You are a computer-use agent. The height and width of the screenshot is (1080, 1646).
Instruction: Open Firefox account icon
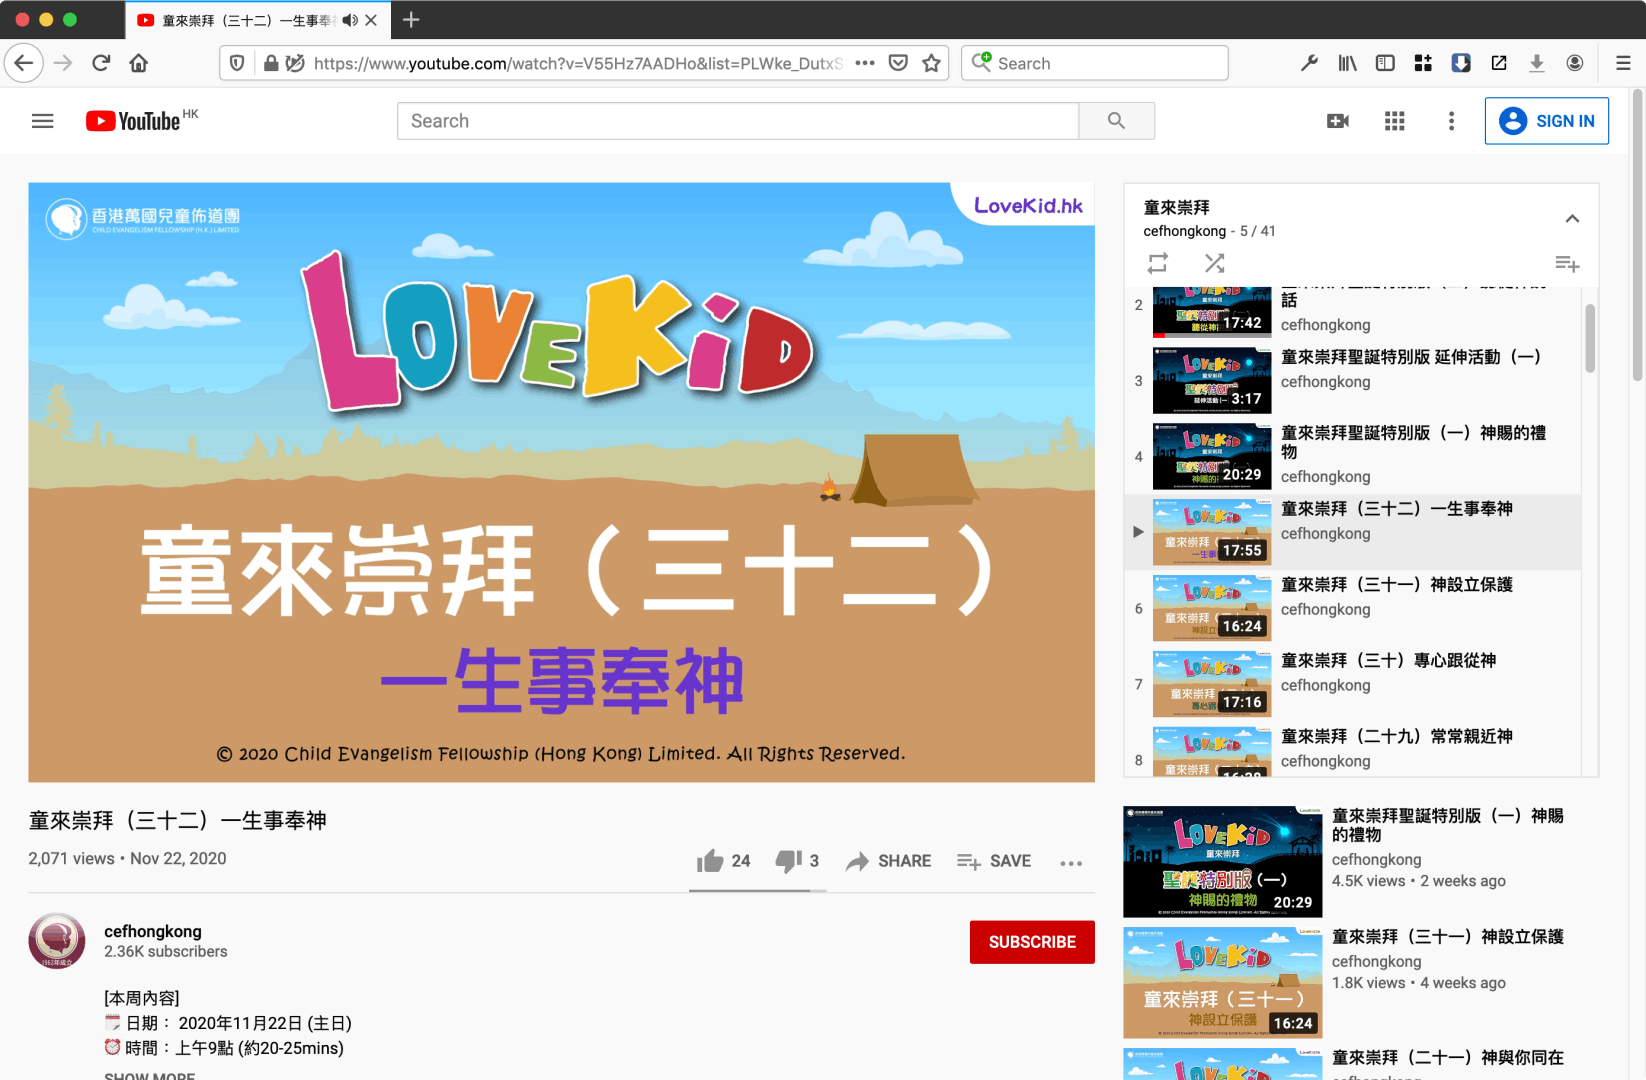[1575, 63]
